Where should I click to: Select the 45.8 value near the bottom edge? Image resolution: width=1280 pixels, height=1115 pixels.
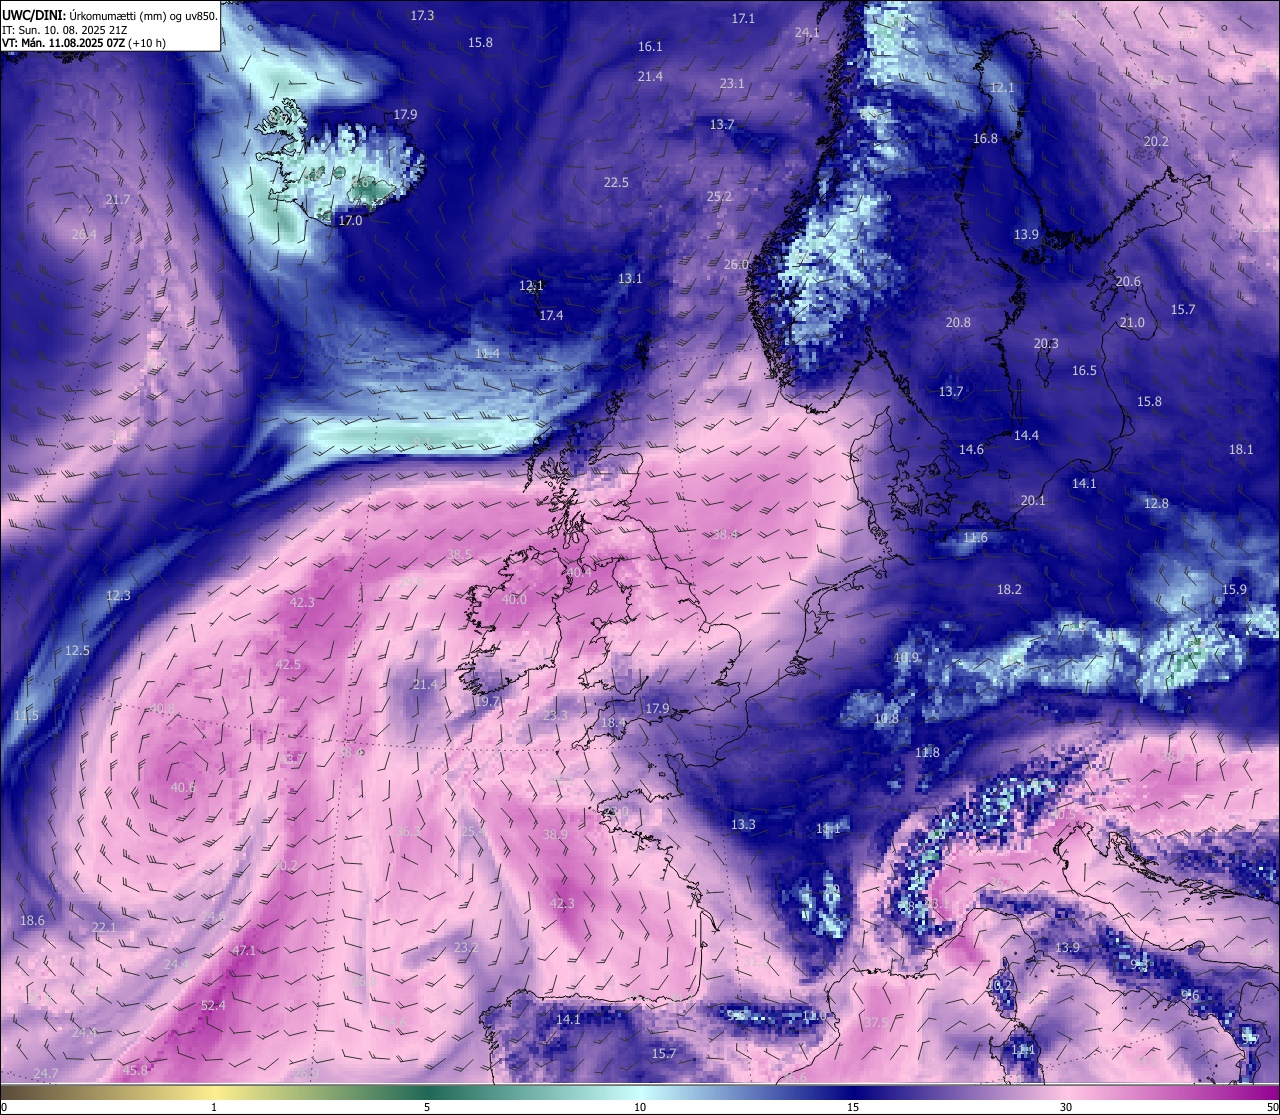[x=135, y=1069]
